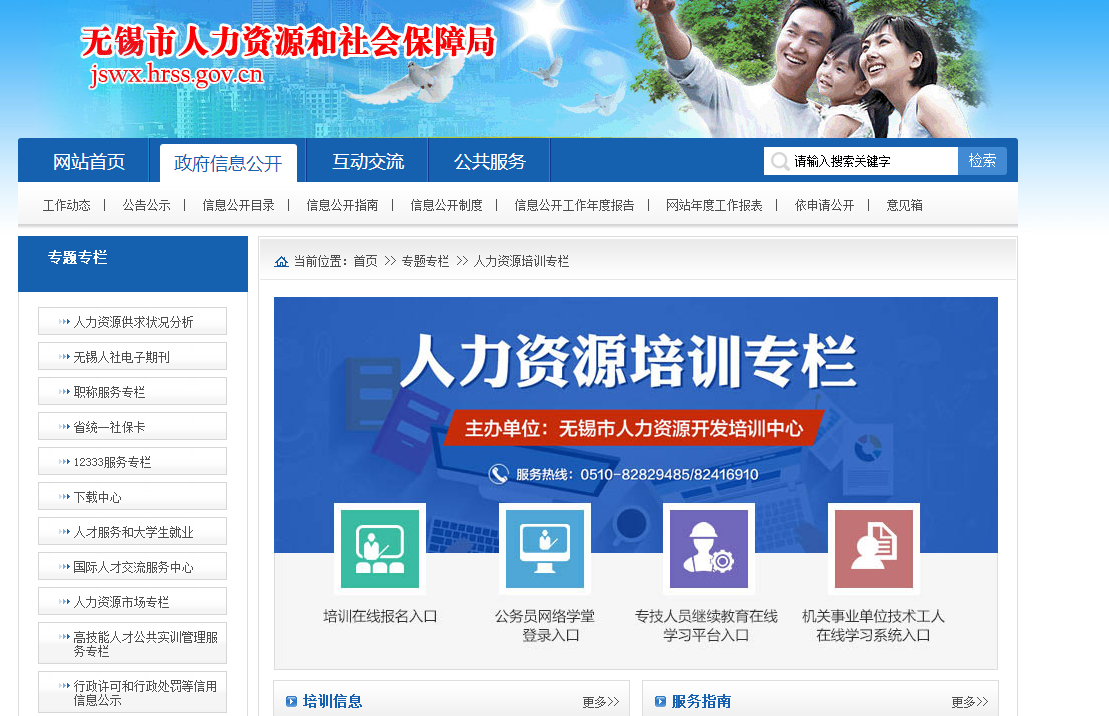Open the 网站首页 navigation tab

click(89, 162)
